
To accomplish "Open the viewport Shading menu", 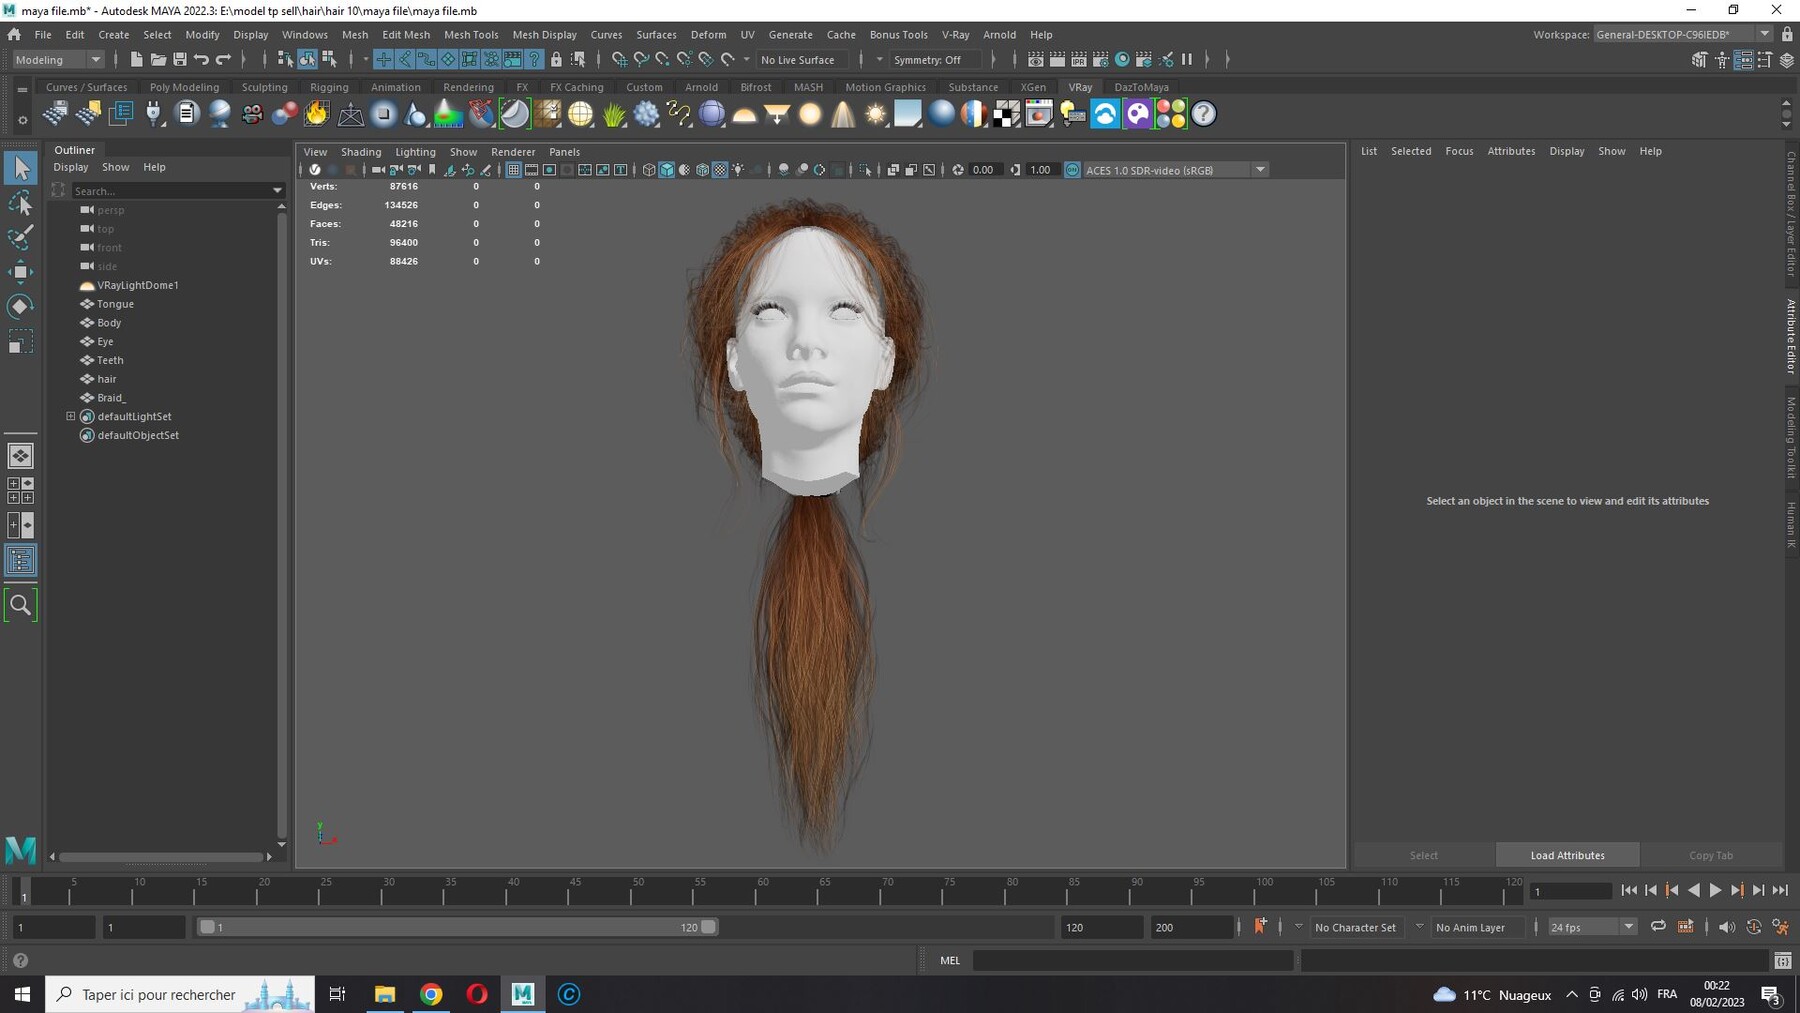I will point(361,152).
